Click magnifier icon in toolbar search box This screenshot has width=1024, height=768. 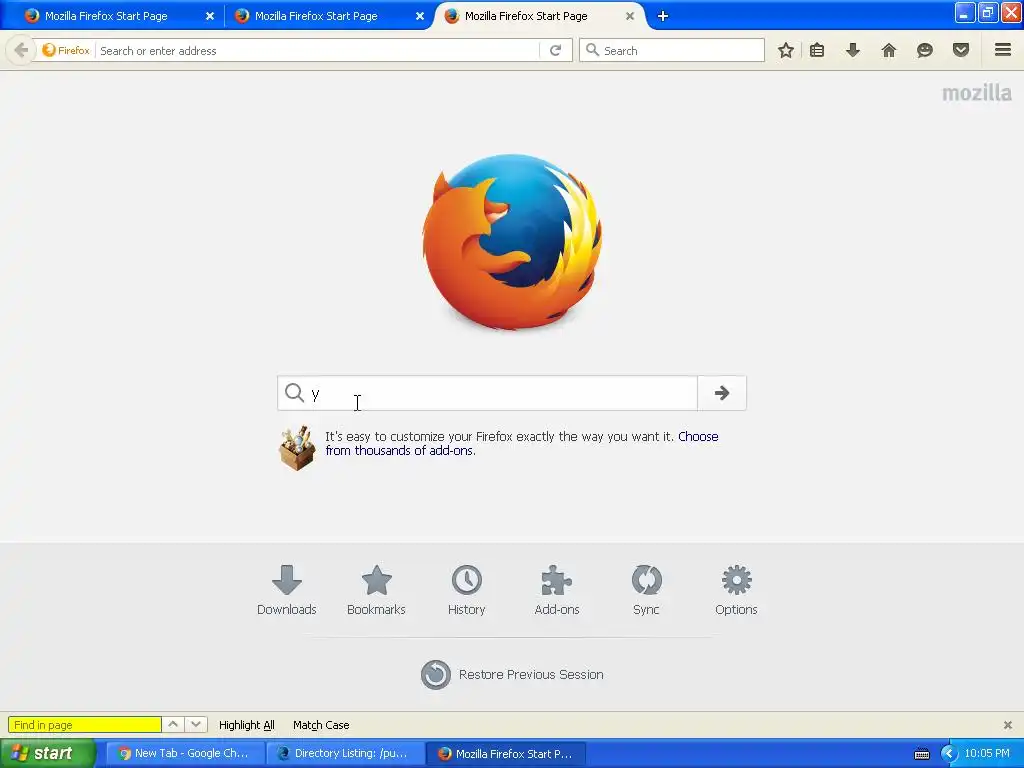[592, 50]
